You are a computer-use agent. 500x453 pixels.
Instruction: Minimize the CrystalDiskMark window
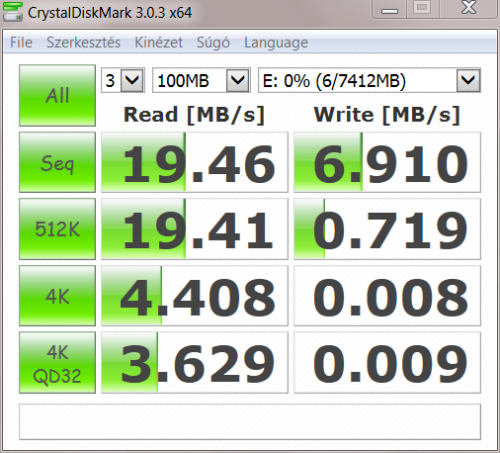[x=389, y=9]
